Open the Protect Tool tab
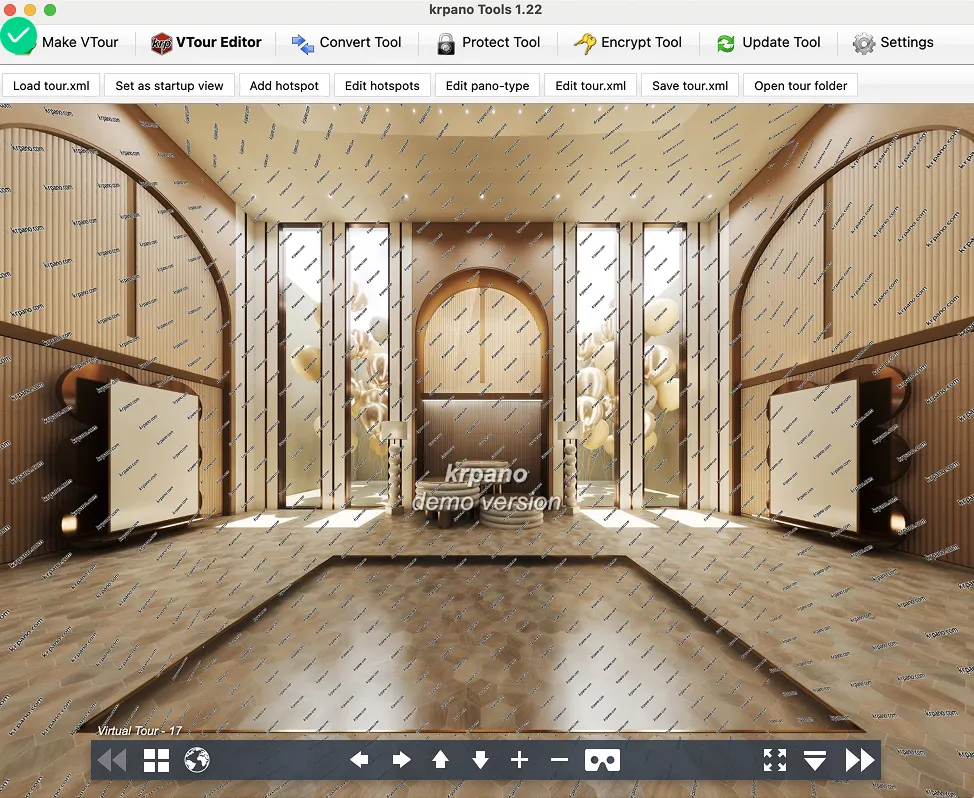Image resolution: width=974 pixels, height=798 pixels. [x=488, y=42]
